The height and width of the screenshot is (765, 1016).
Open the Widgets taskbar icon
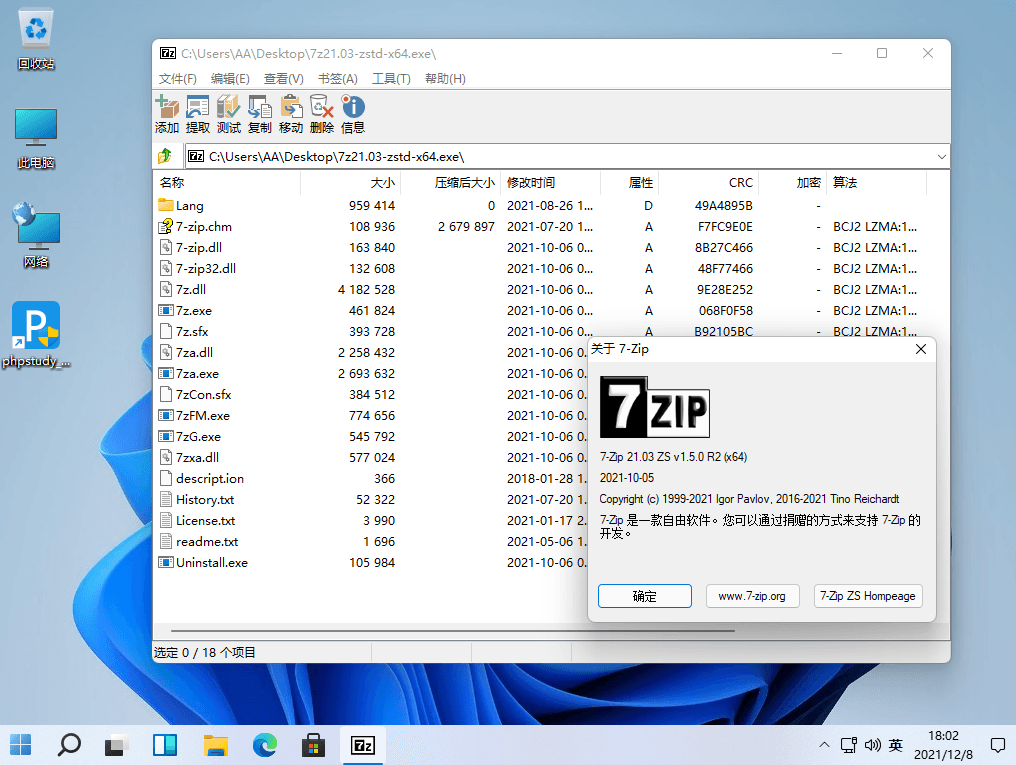165,745
